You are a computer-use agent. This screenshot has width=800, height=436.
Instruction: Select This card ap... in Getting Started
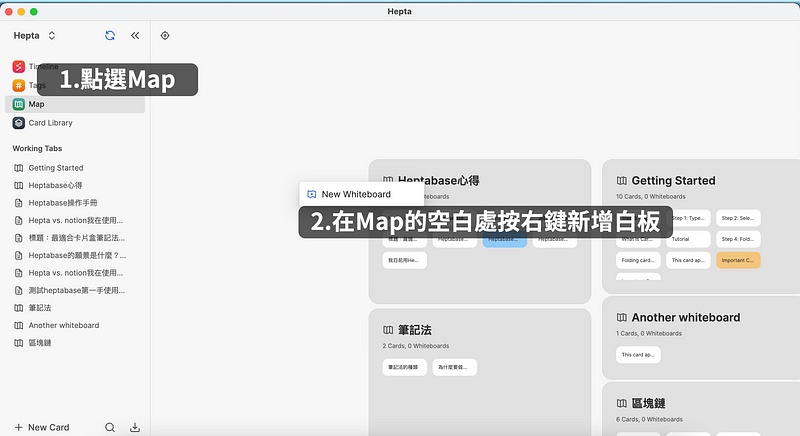coord(688,260)
